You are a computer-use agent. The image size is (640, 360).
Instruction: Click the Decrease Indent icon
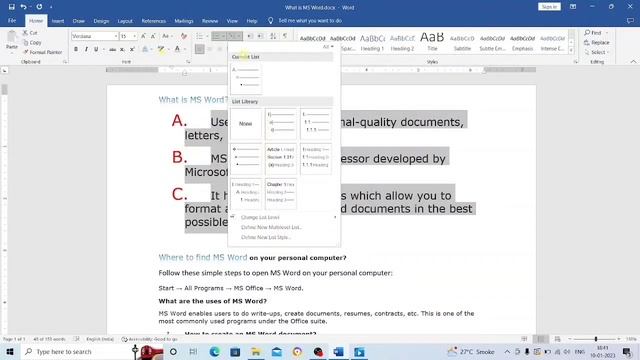(250, 36)
